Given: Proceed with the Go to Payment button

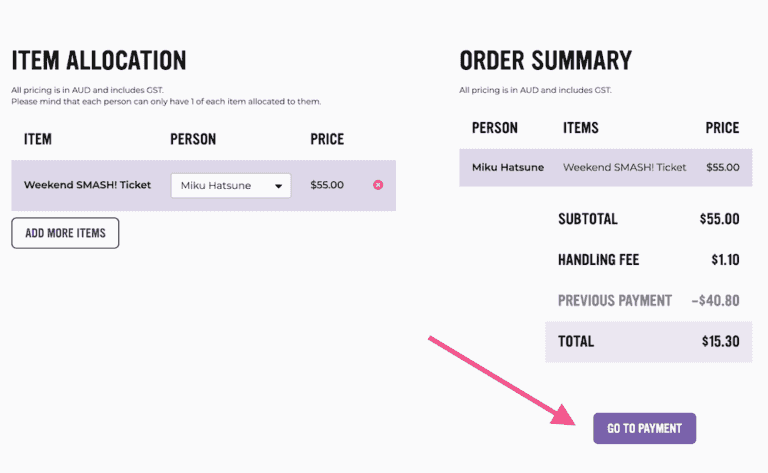Looking at the screenshot, I should (644, 428).
